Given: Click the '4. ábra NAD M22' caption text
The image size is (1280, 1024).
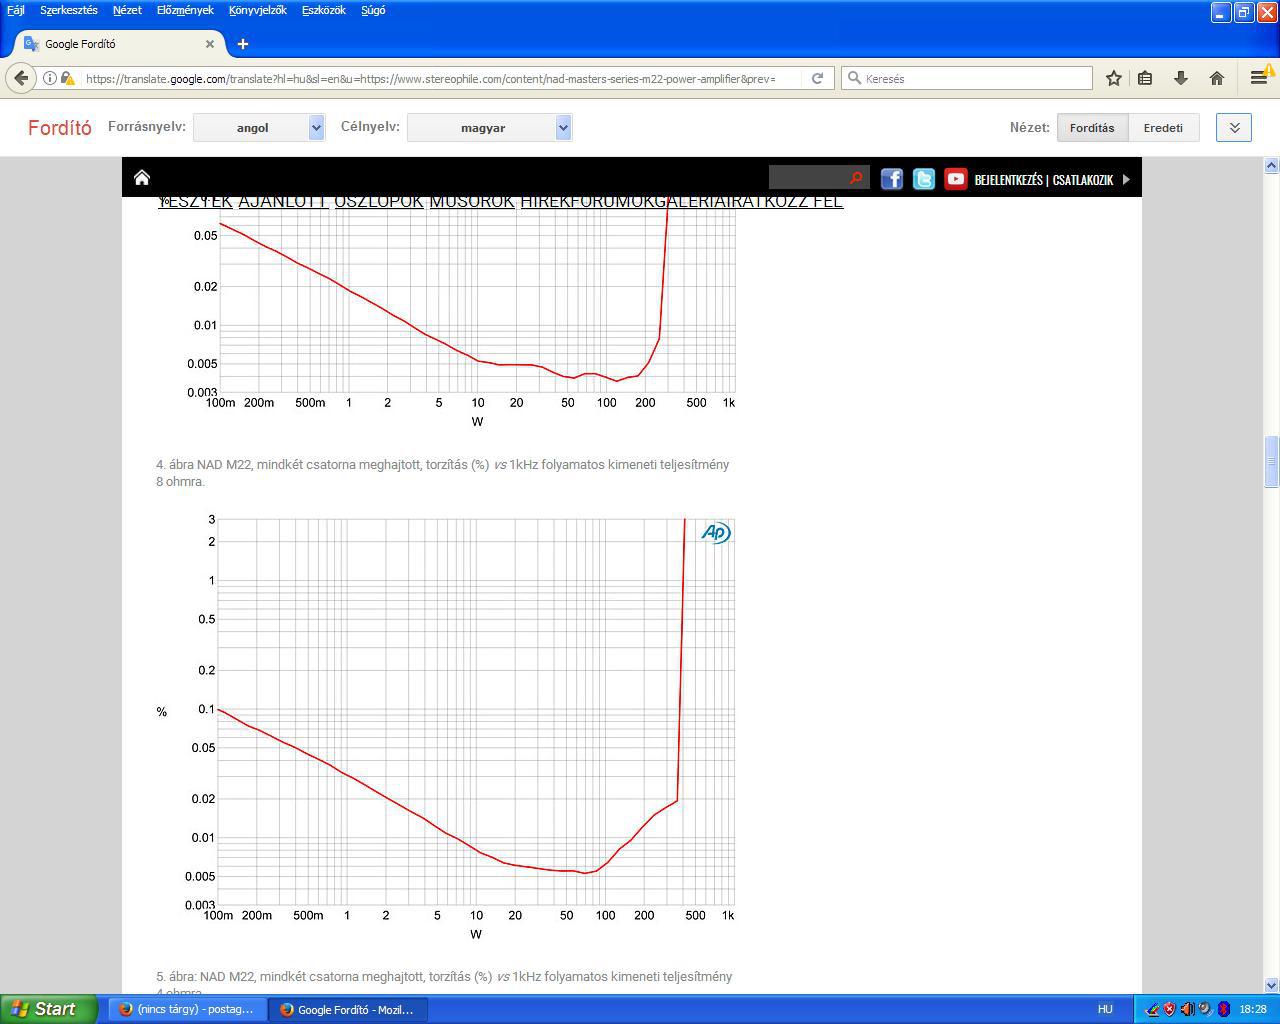Looking at the screenshot, I should coord(442,473).
